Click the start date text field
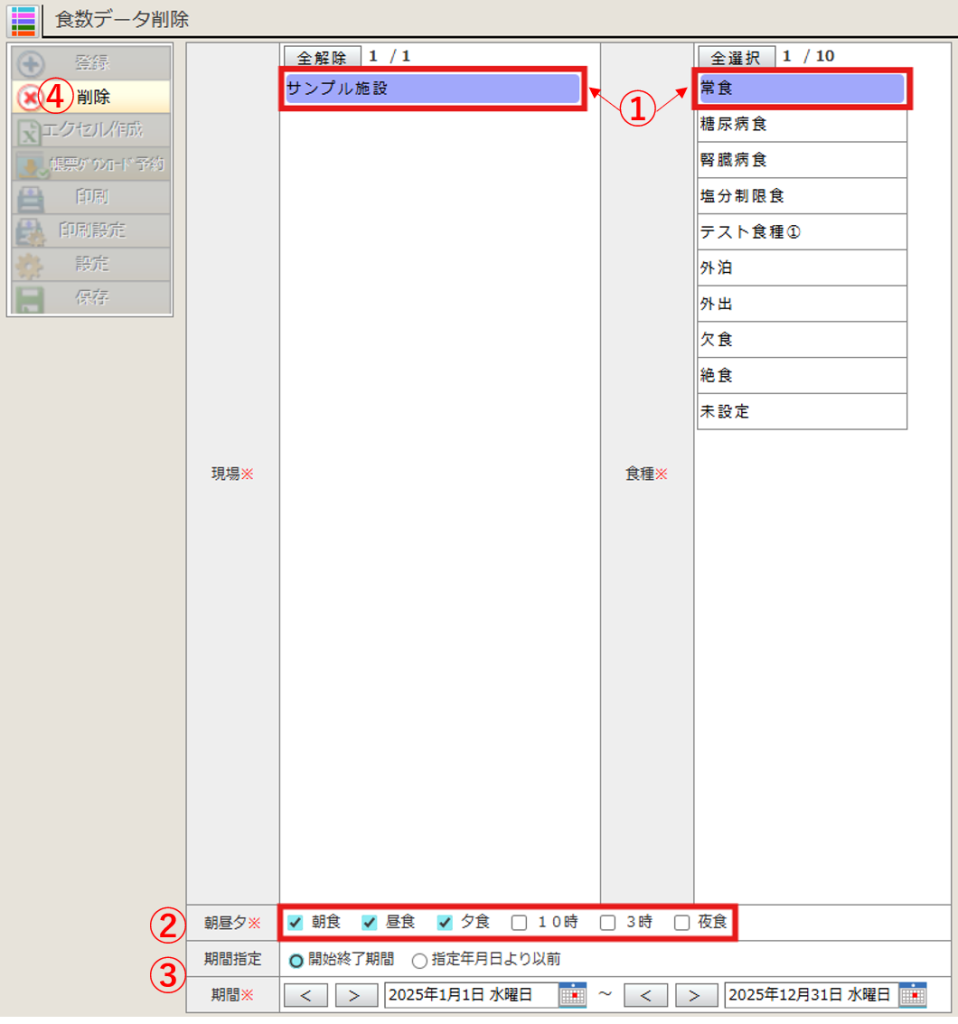The height and width of the screenshot is (1024, 958). pyautogui.click(x=470, y=995)
